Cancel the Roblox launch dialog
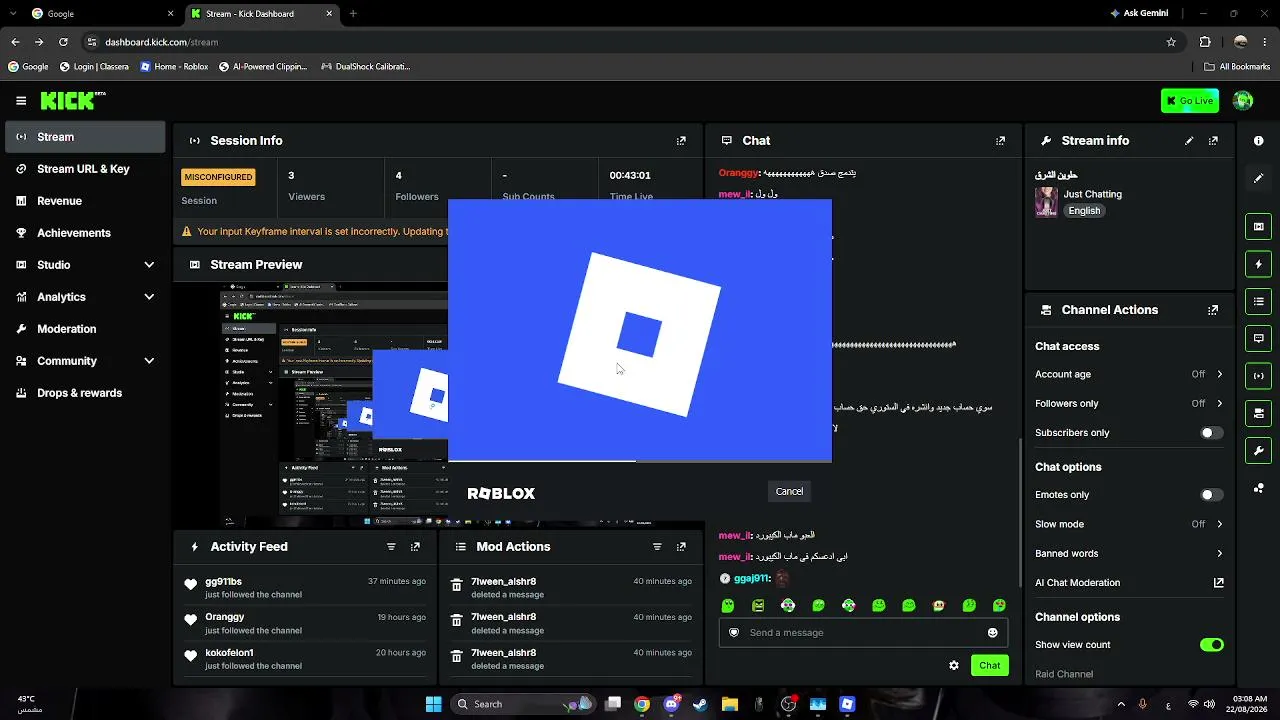Viewport: 1280px width, 720px height. point(789,491)
